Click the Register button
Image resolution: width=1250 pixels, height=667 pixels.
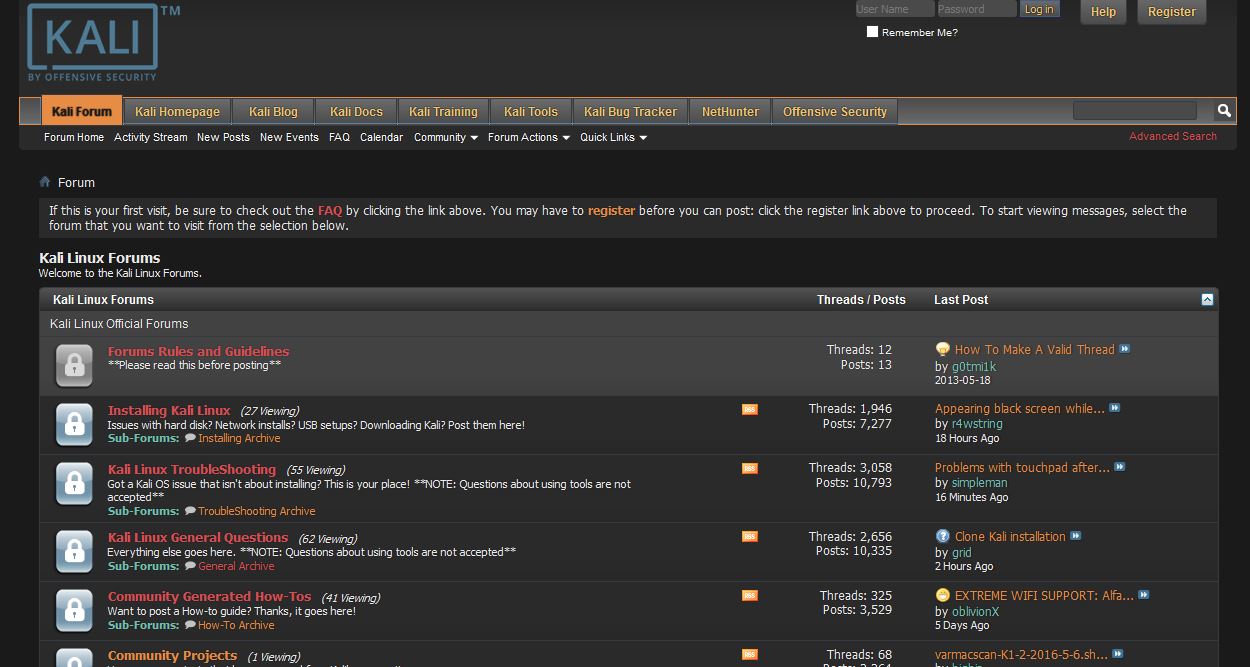tap(1171, 12)
